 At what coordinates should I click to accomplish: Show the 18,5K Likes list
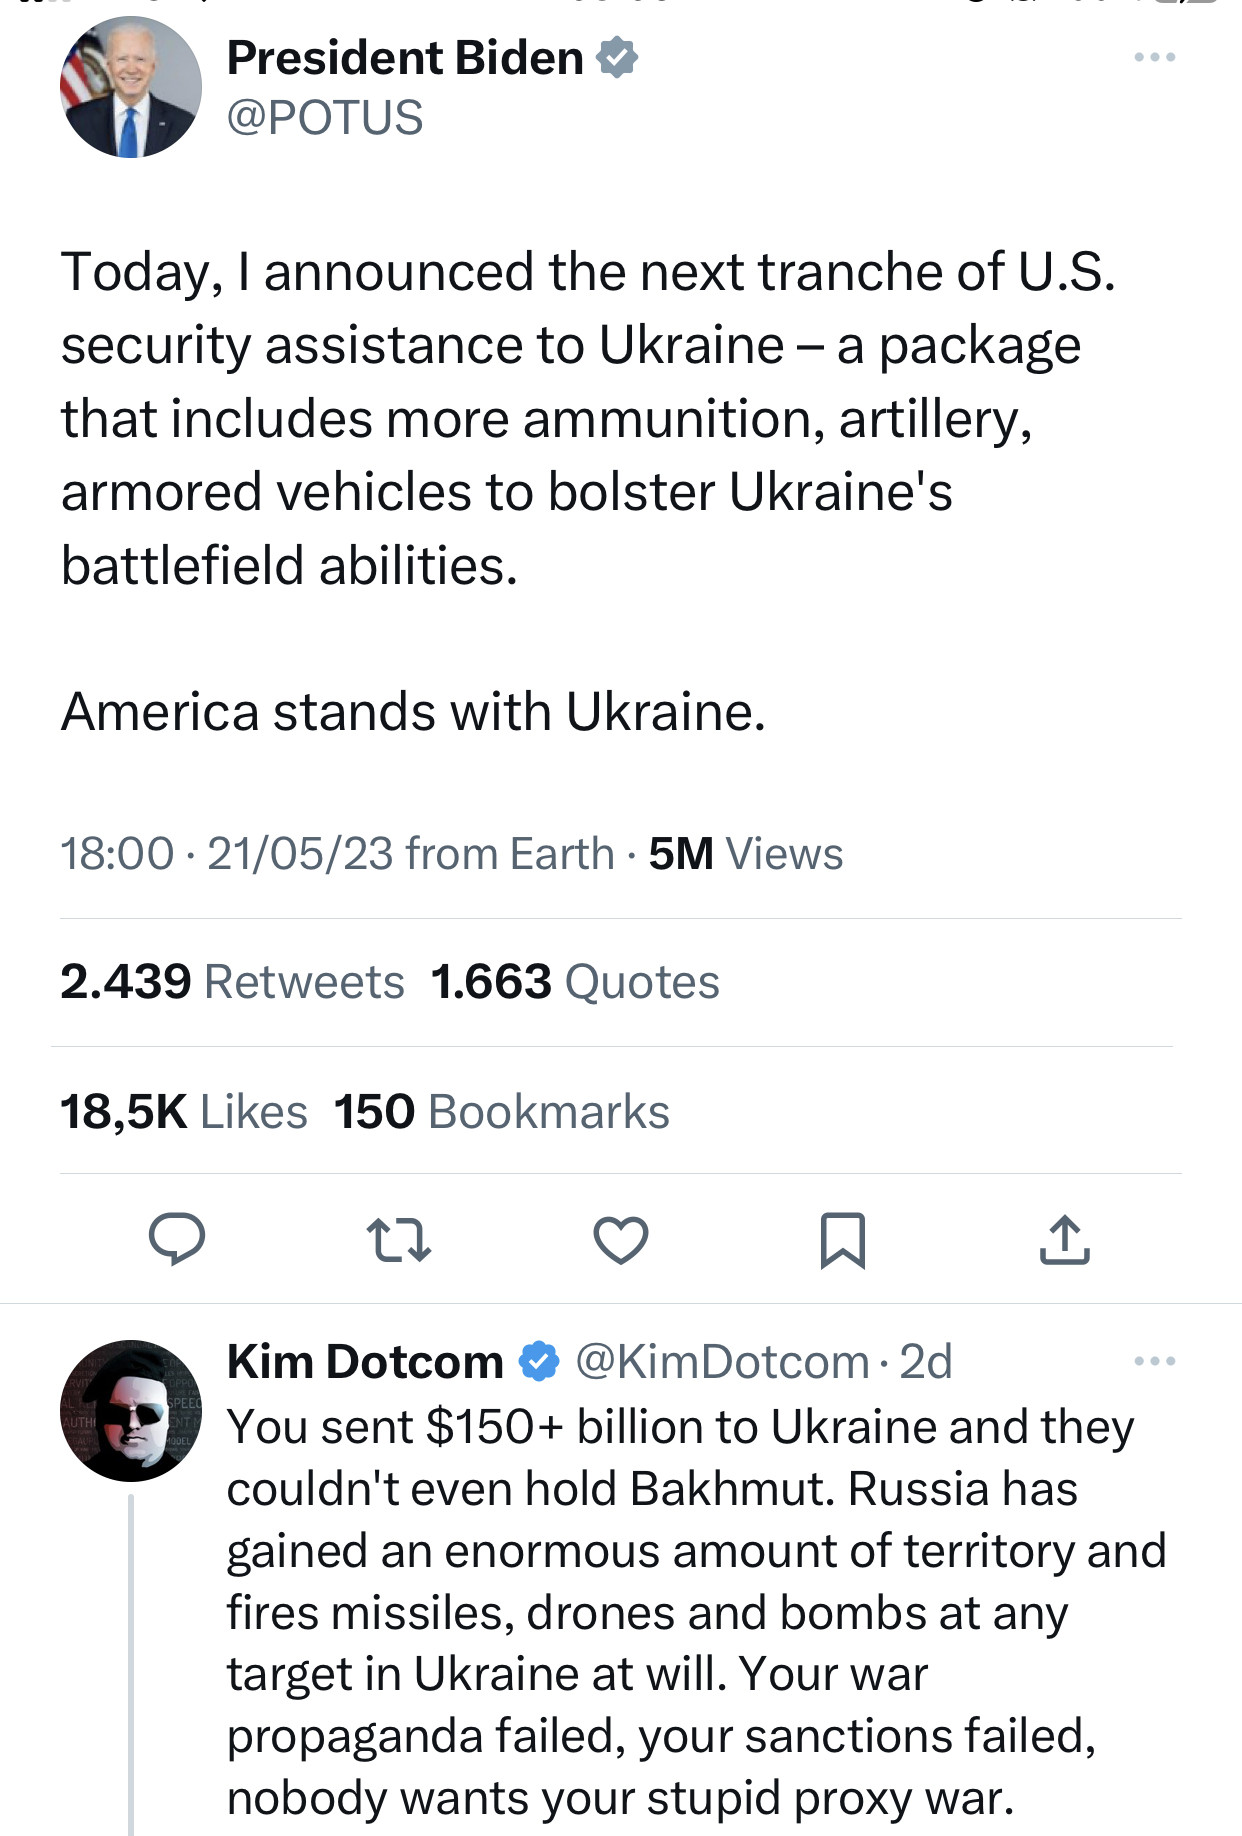pos(184,1112)
